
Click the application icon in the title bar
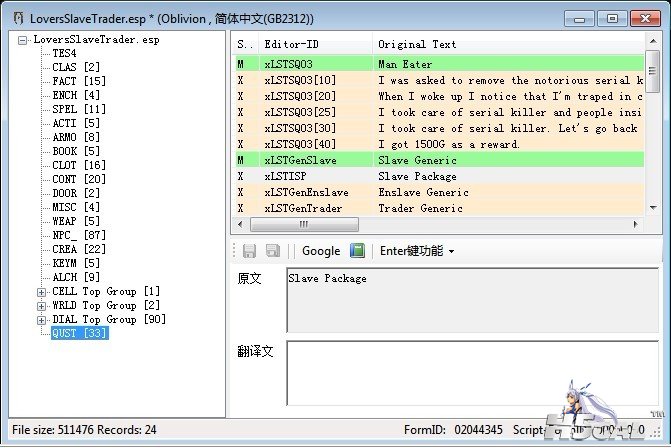[x=14, y=18]
